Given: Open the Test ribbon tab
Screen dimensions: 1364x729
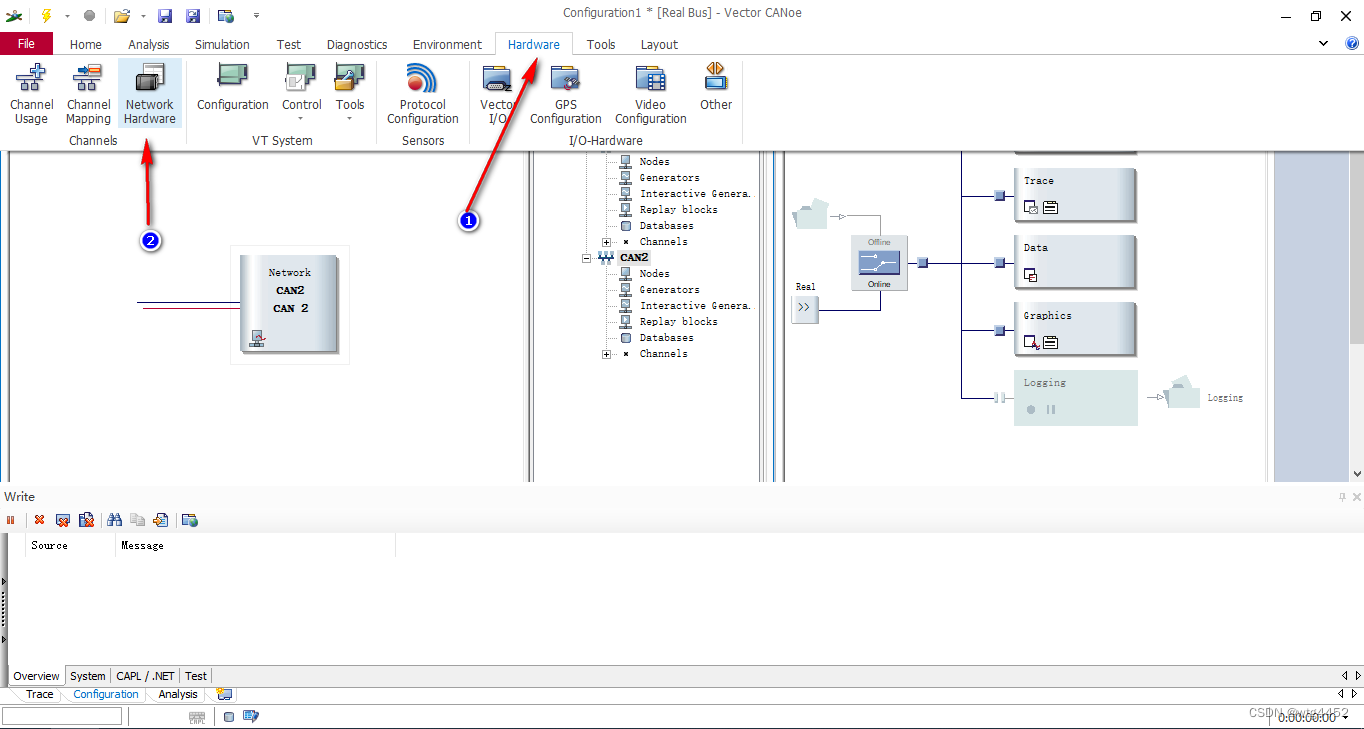Looking at the screenshot, I should pyautogui.click(x=289, y=44).
